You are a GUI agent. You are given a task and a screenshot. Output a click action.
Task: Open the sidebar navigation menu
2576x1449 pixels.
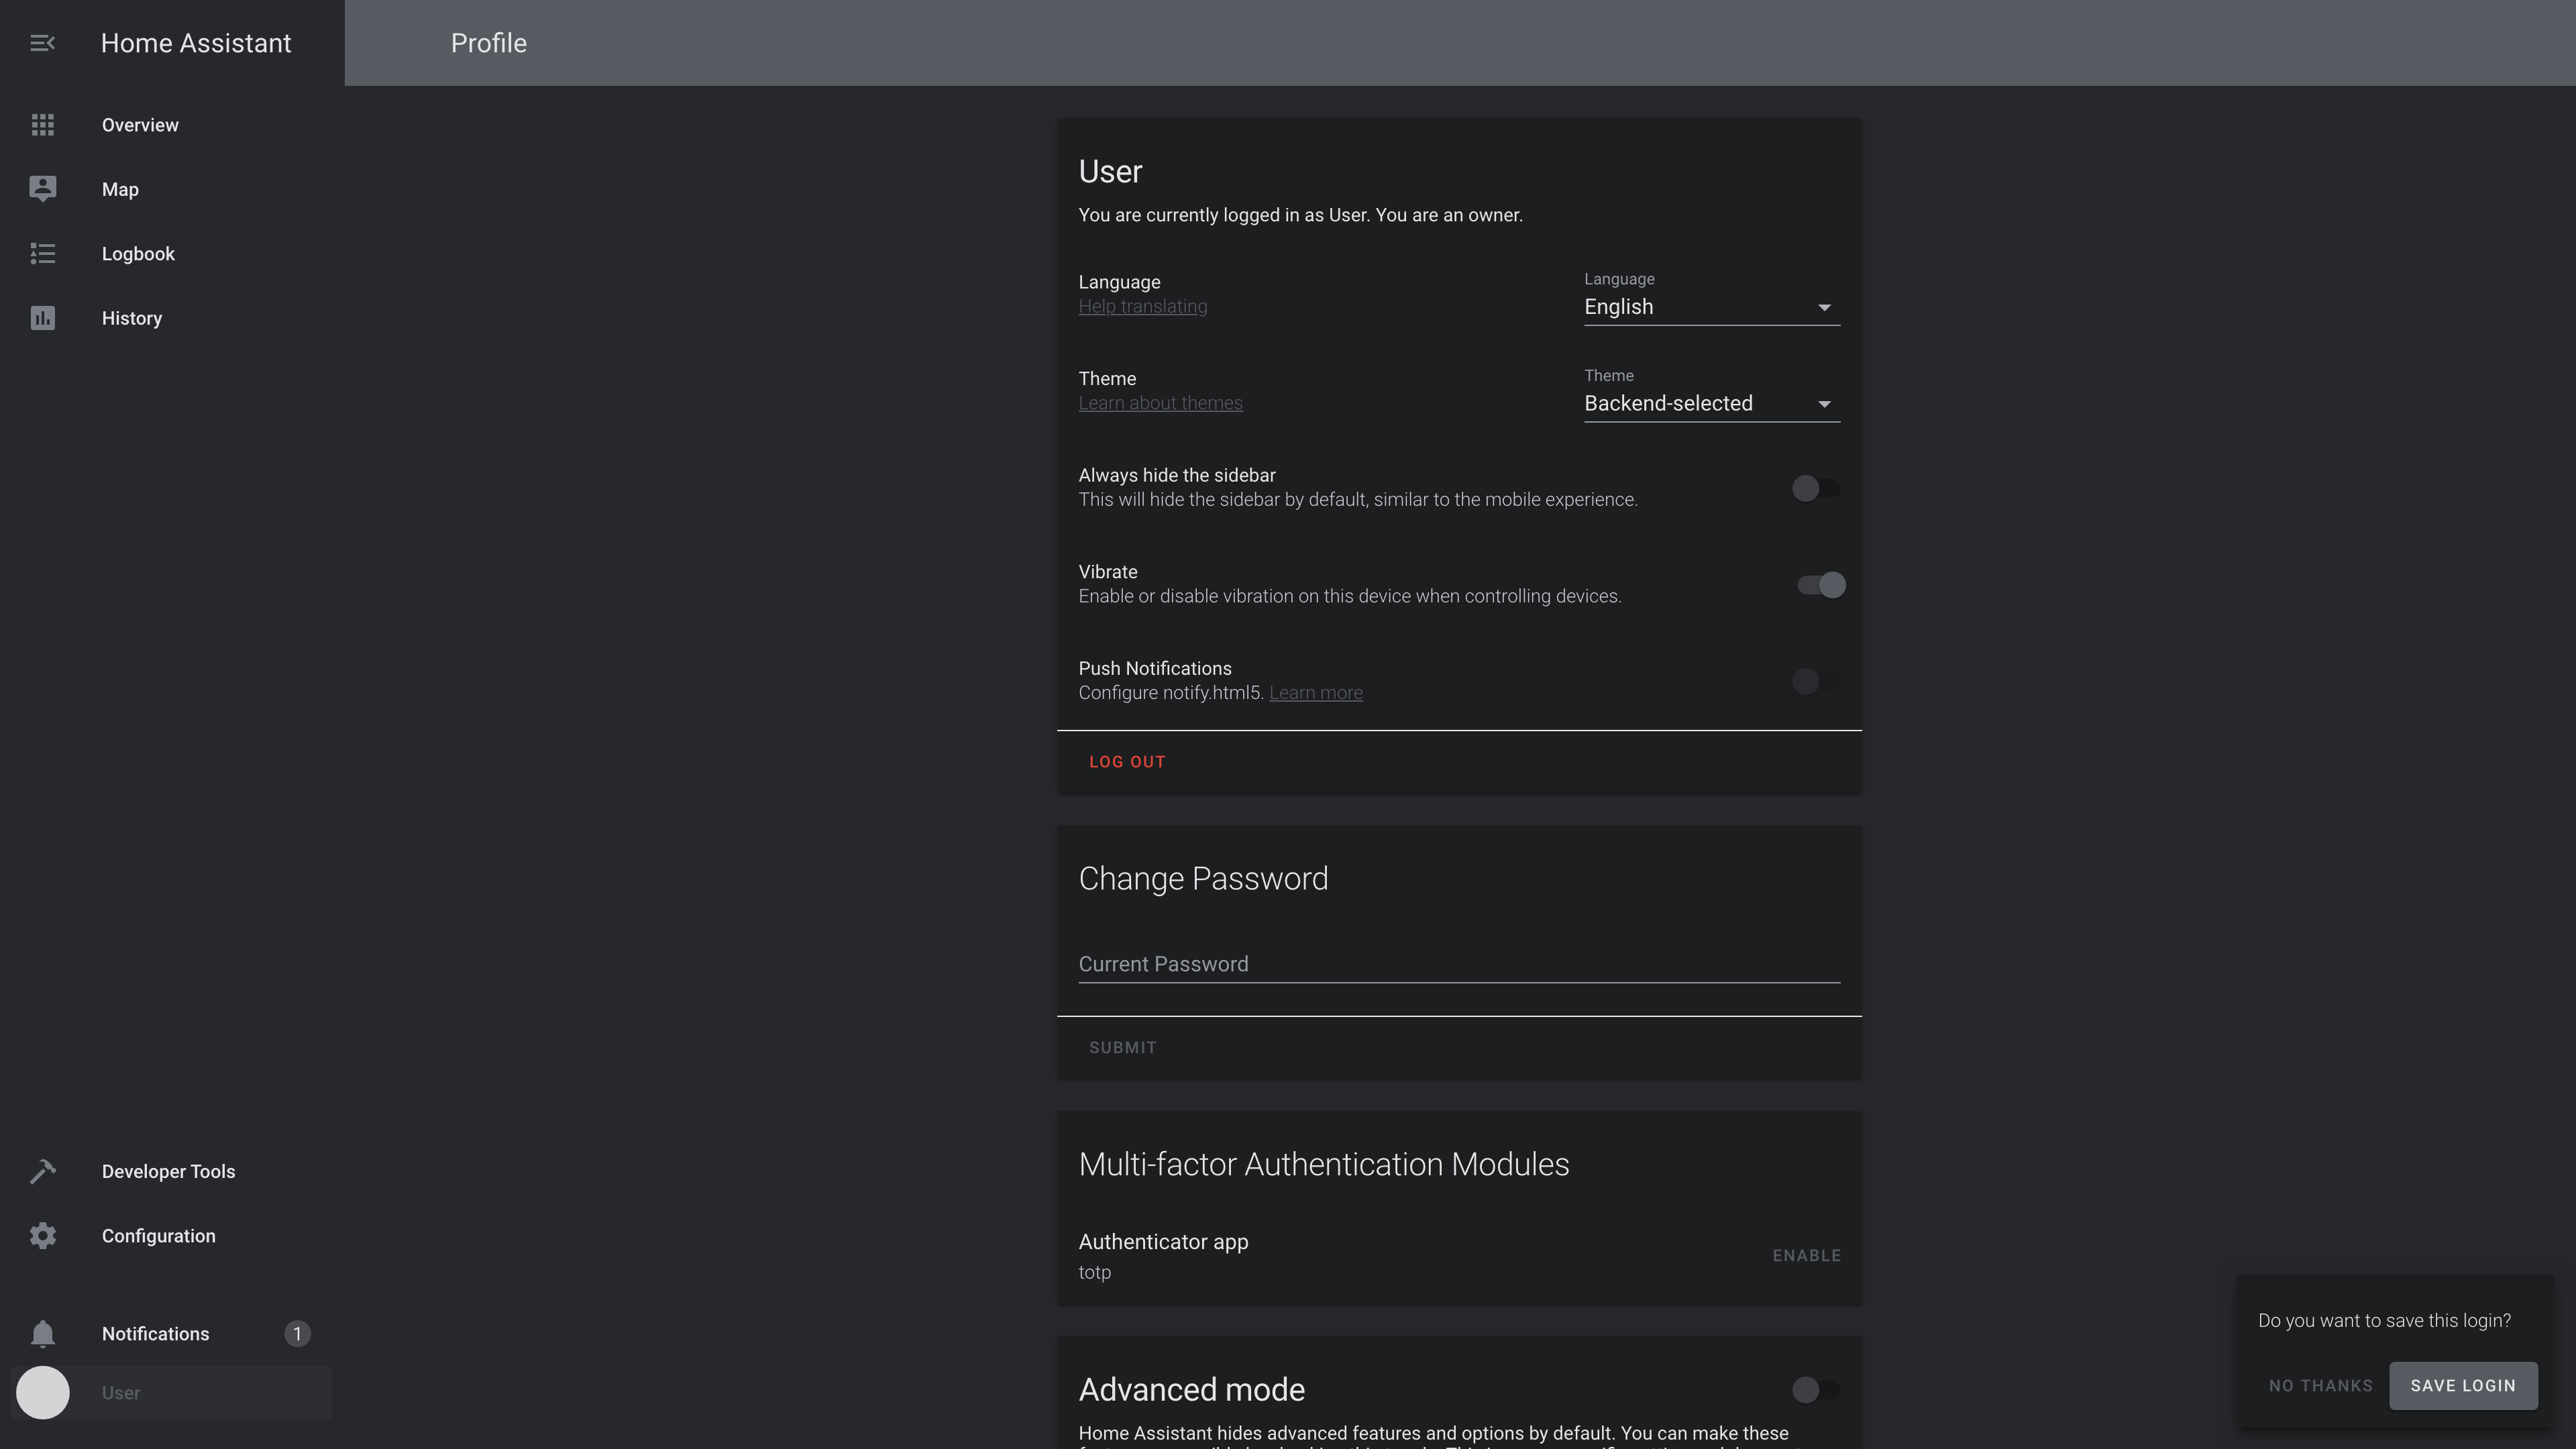pyautogui.click(x=42, y=42)
